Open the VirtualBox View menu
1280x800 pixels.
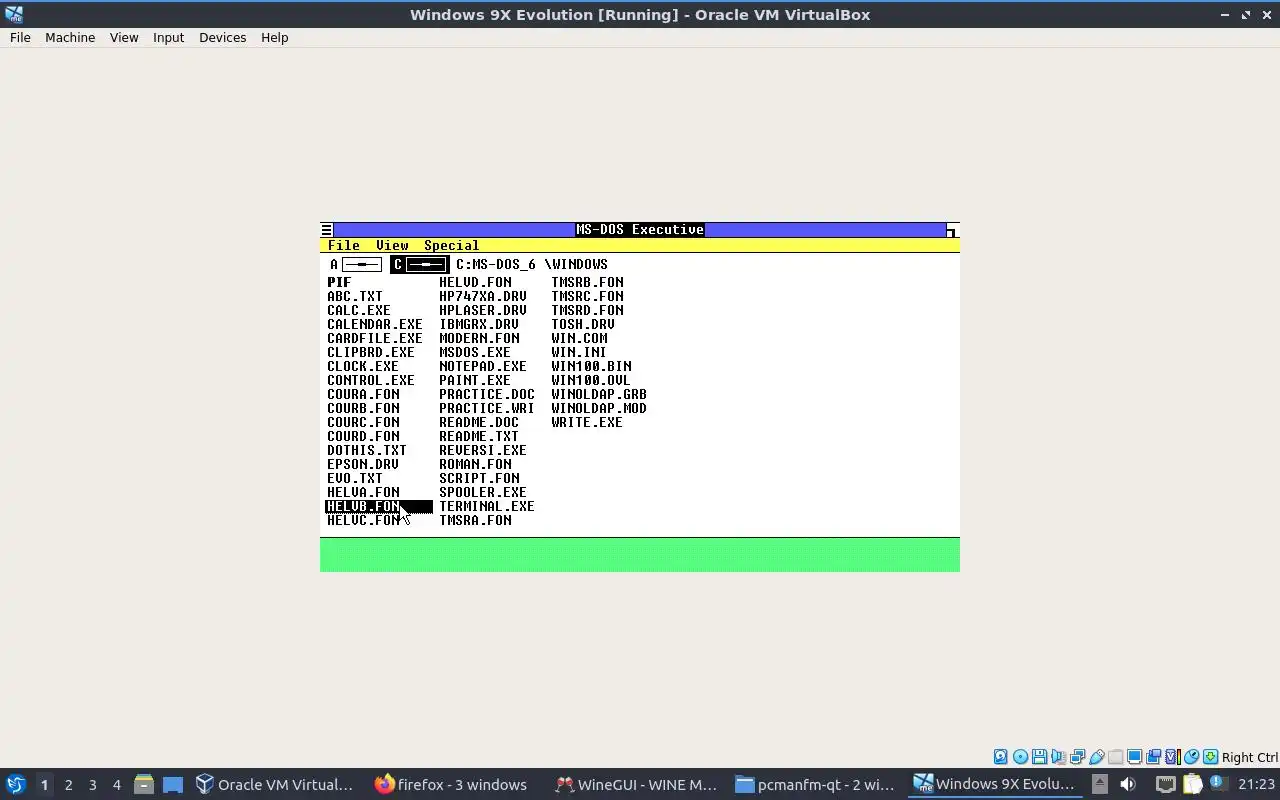coord(124,37)
